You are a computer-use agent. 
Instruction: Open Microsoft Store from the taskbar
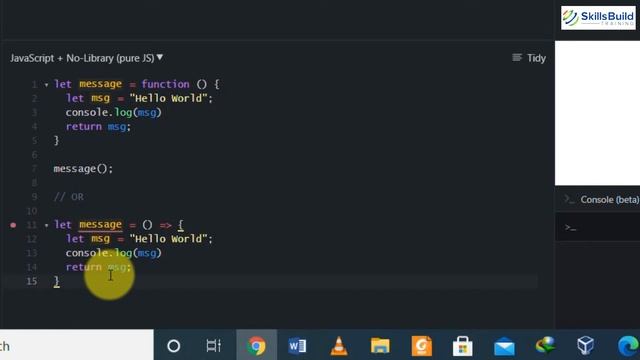click(462, 346)
